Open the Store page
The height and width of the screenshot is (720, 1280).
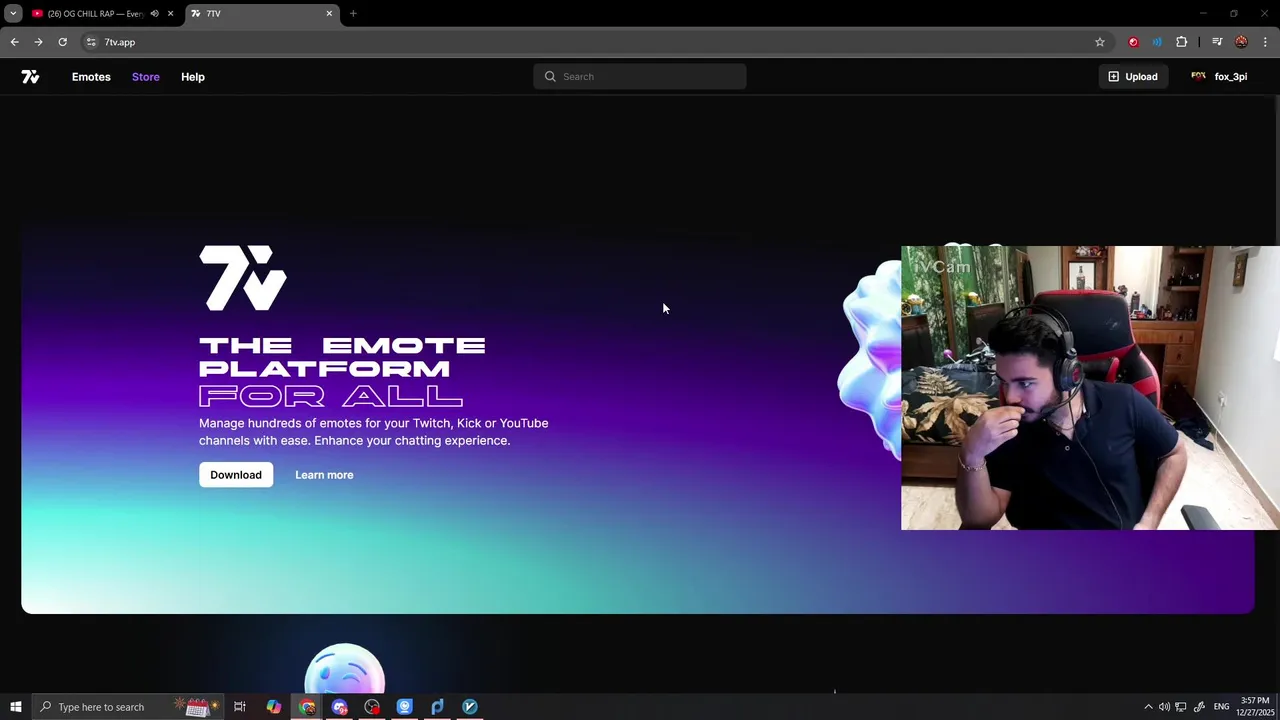tap(146, 77)
